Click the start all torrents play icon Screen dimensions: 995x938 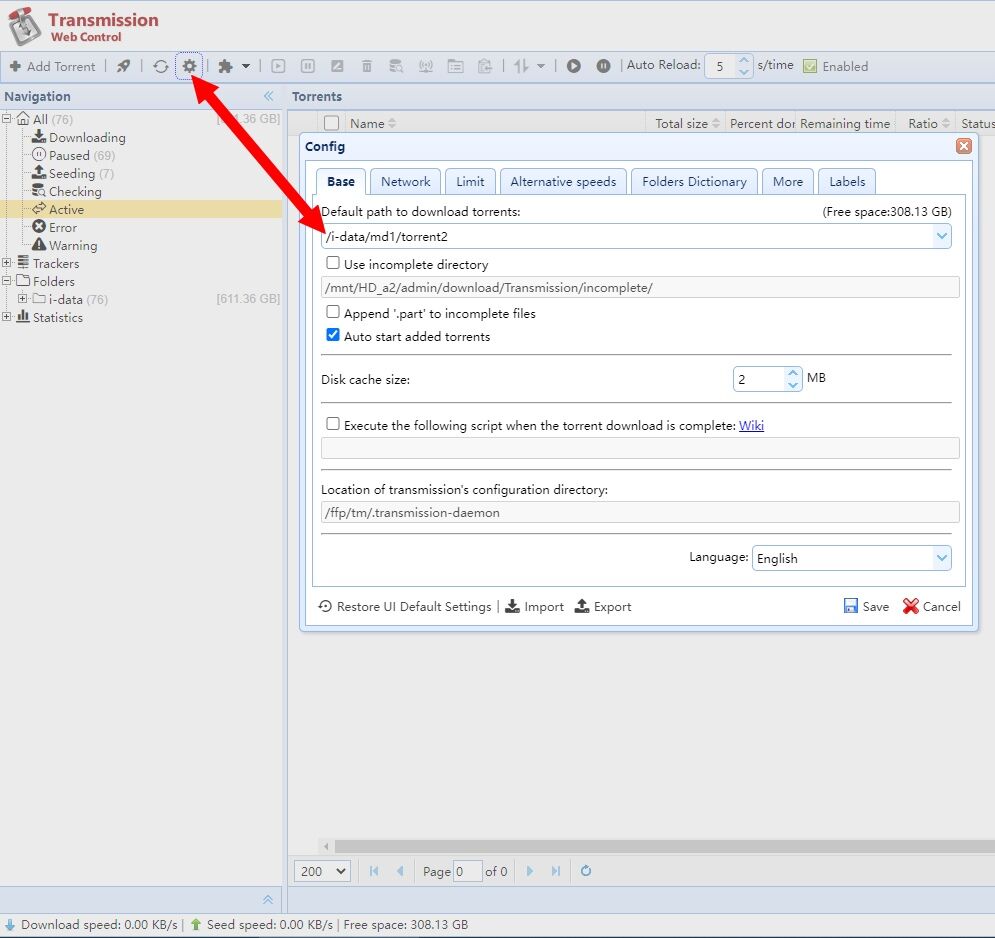[574, 66]
